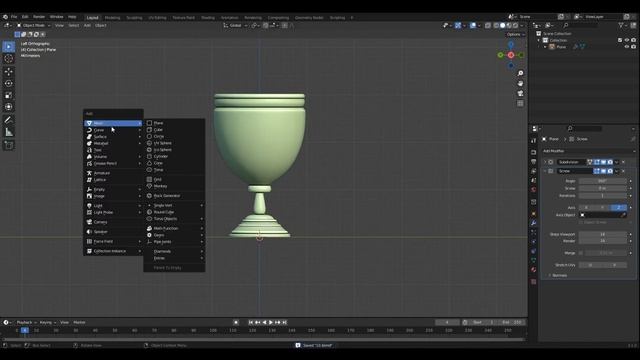Toggle camera view icon in viewport
Screen dimensions: 640x360
click(x=520, y=93)
